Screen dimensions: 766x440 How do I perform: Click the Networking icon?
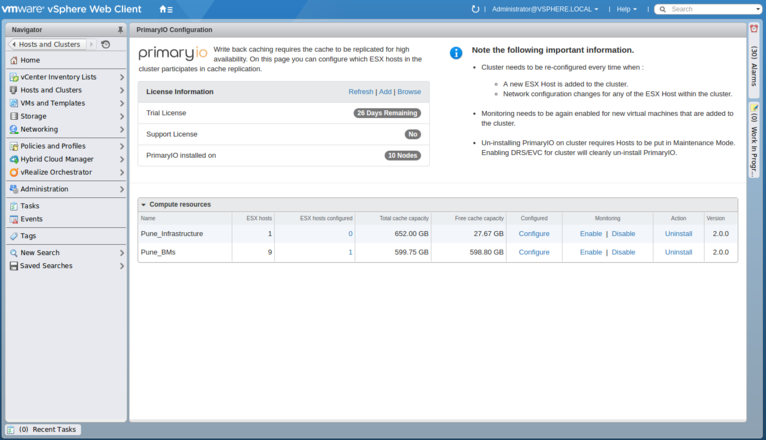pyautogui.click(x=14, y=129)
